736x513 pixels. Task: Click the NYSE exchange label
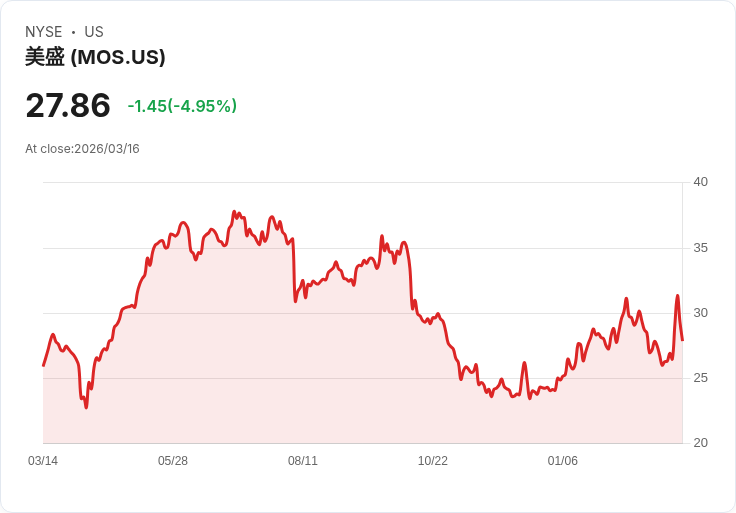pyautogui.click(x=44, y=32)
